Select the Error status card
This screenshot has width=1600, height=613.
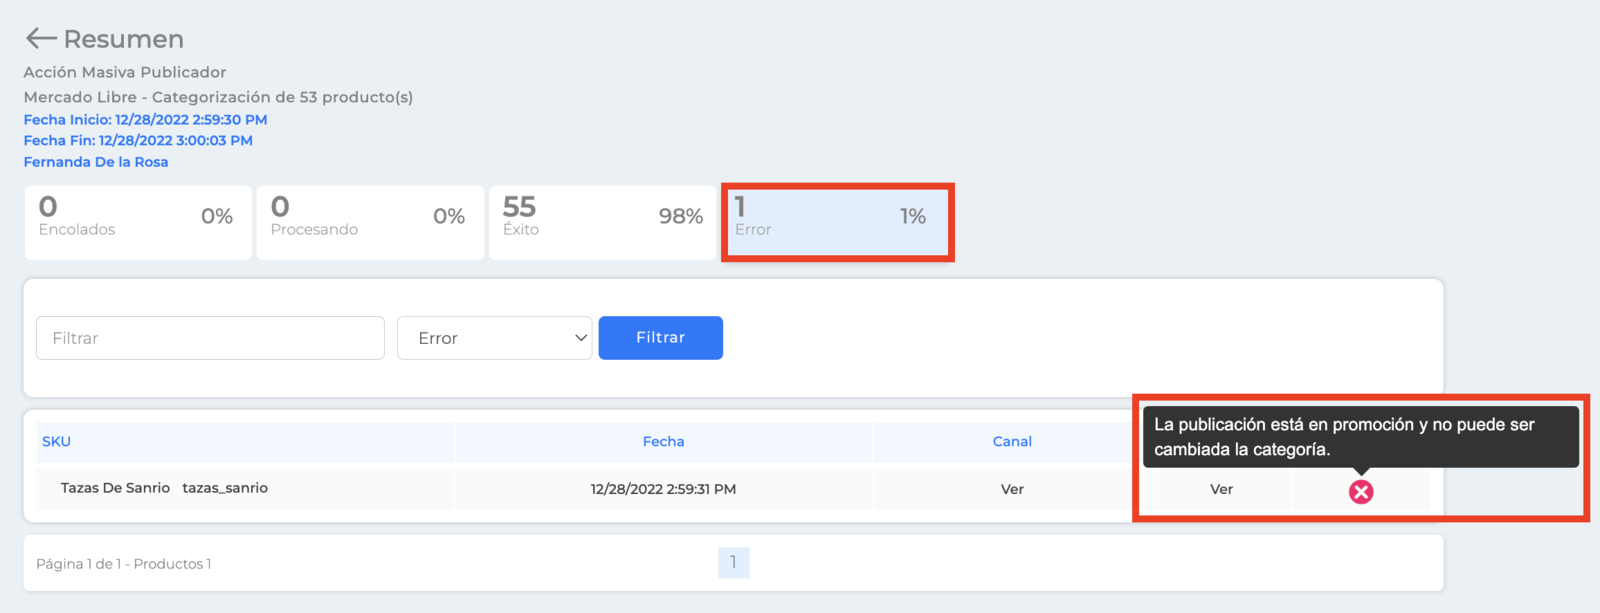(x=837, y=222)
